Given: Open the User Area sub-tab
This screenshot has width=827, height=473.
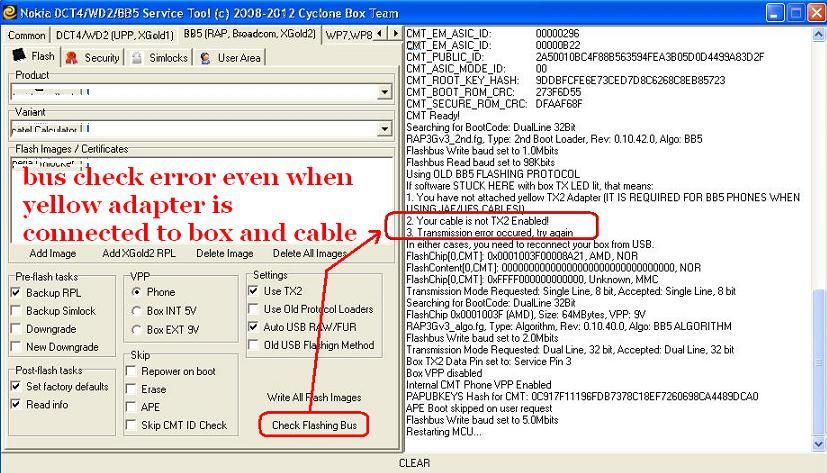Looking at the screenshot, I should (x=230, y=58).
